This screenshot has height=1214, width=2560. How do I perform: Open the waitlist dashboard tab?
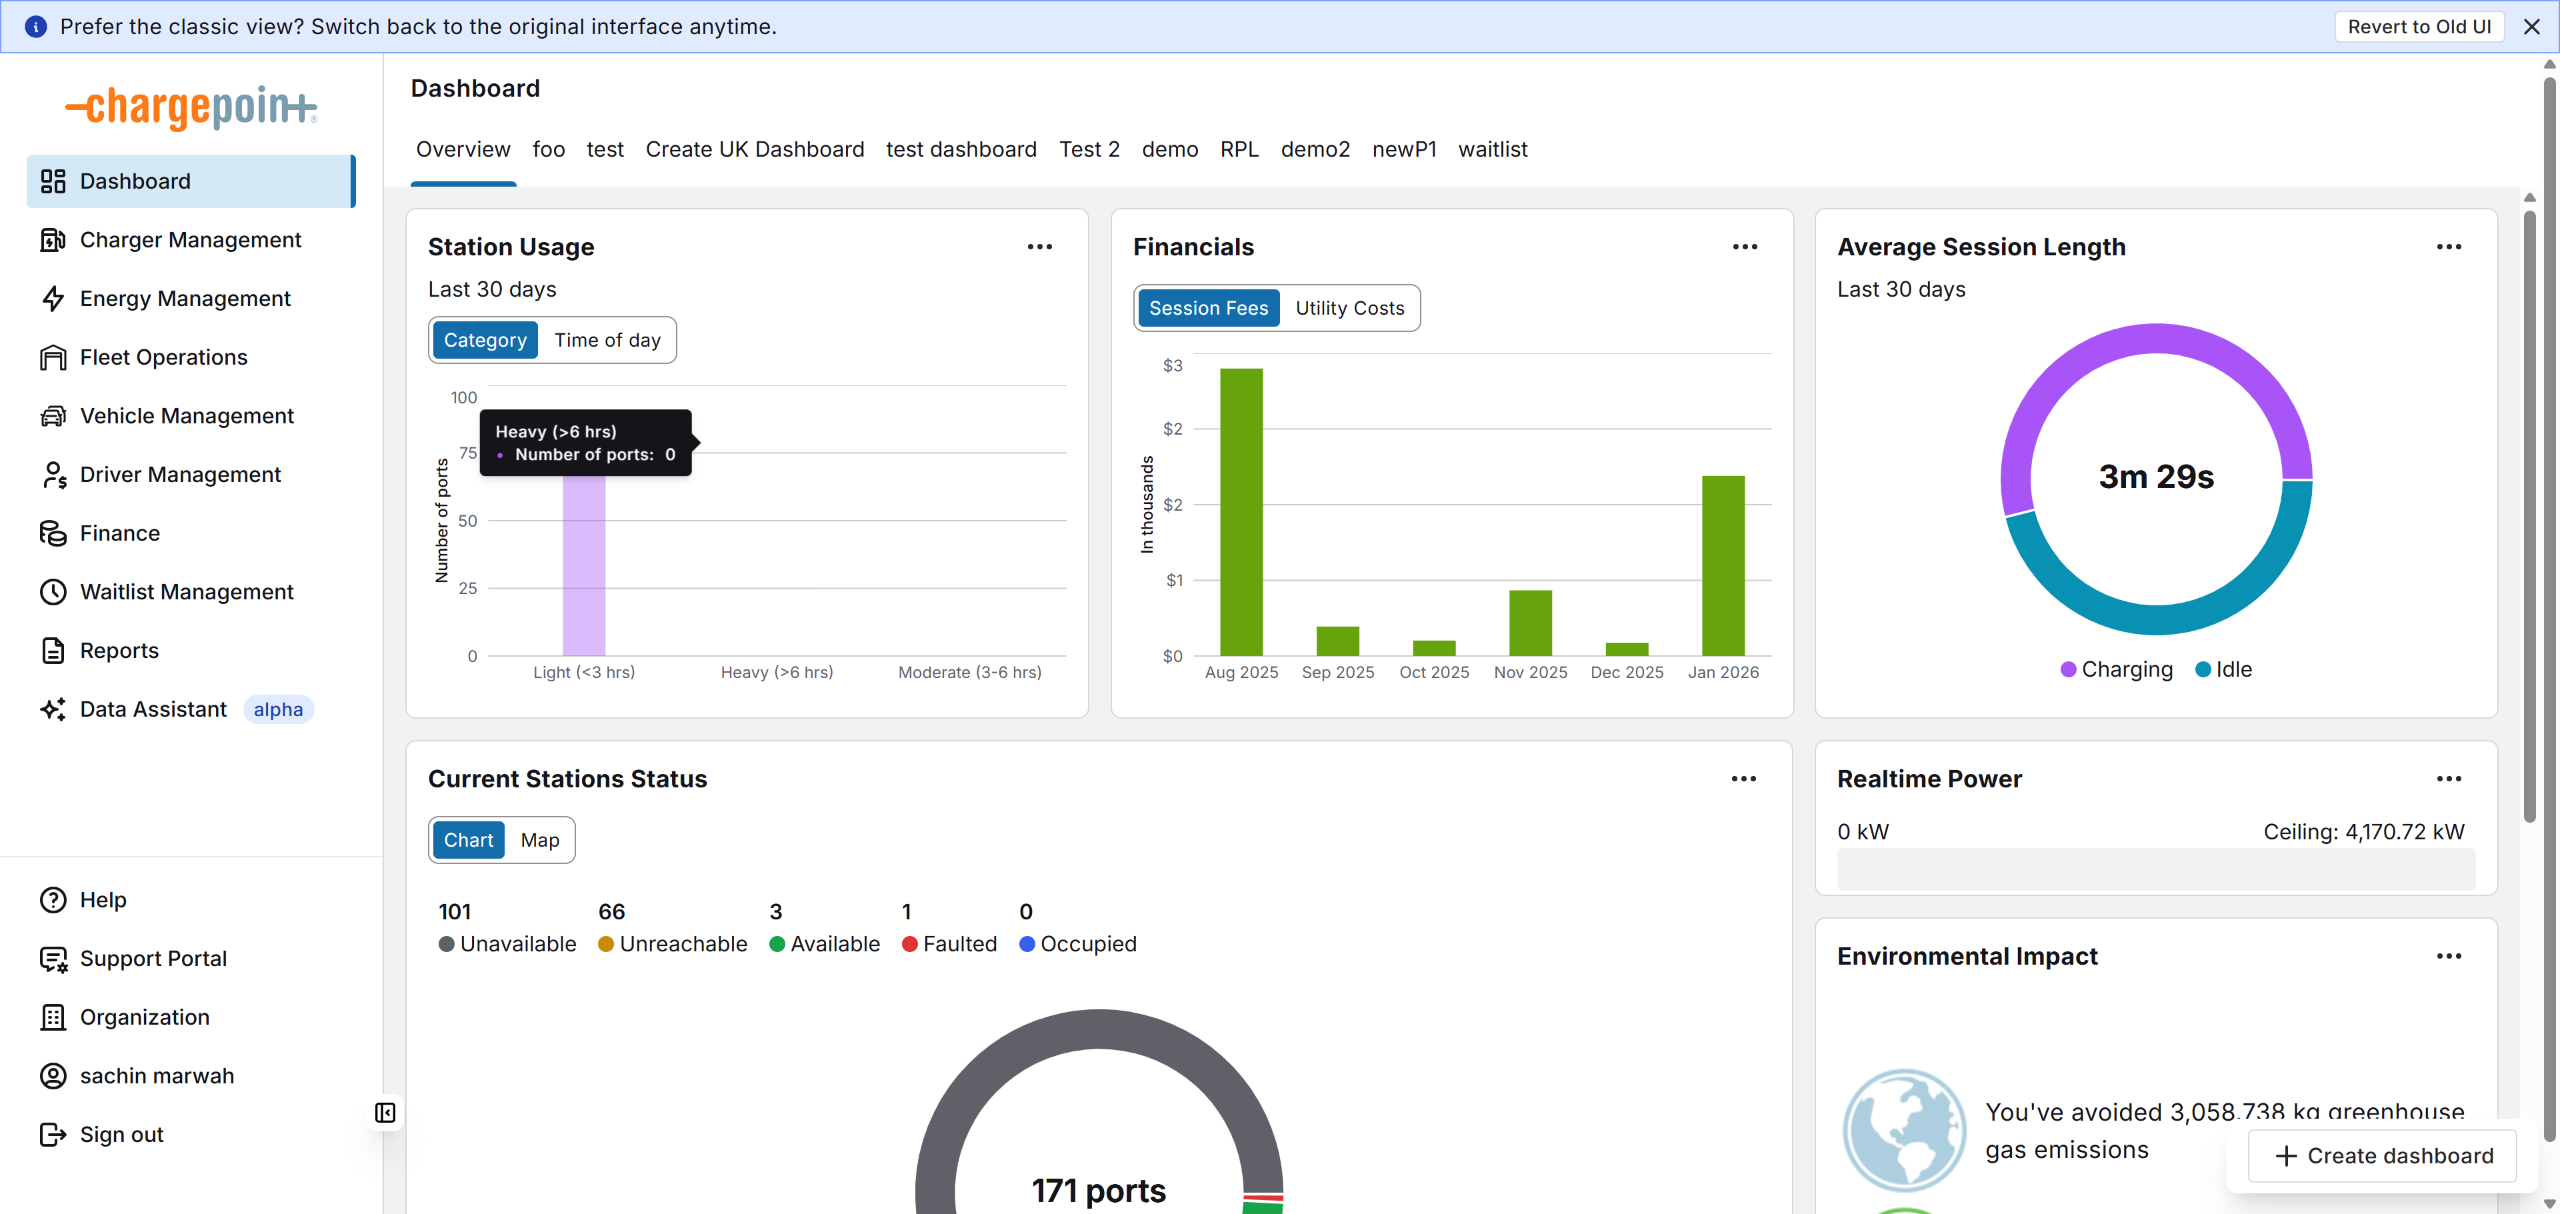pos(1492,149)
